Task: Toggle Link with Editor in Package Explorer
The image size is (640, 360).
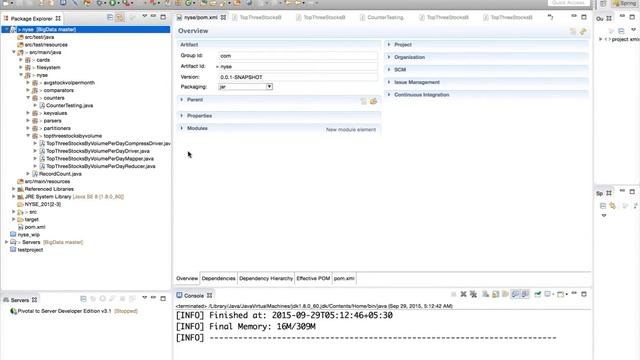Action: click(120, 18)
